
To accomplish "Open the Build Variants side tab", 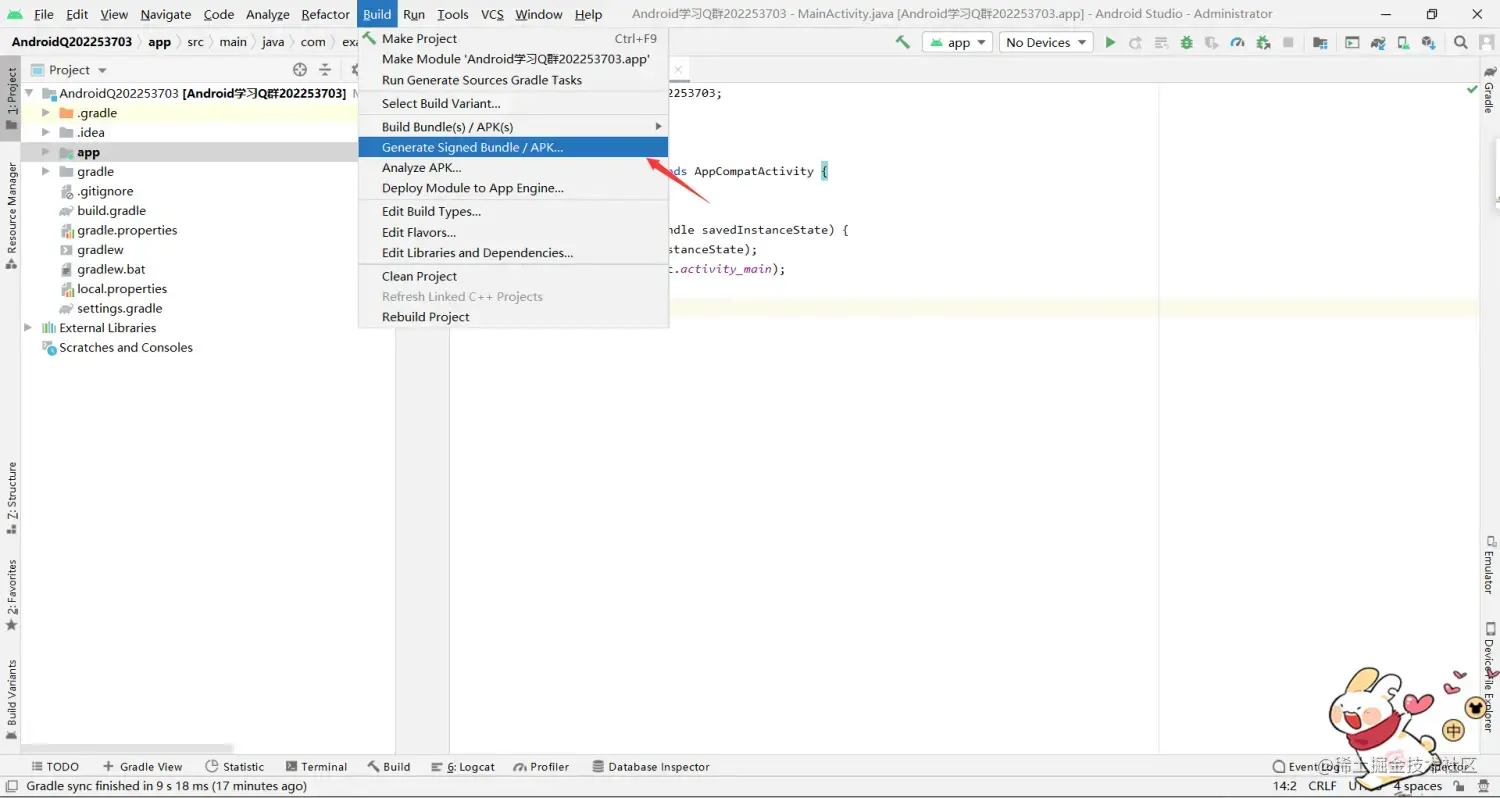I will [11, 700].
